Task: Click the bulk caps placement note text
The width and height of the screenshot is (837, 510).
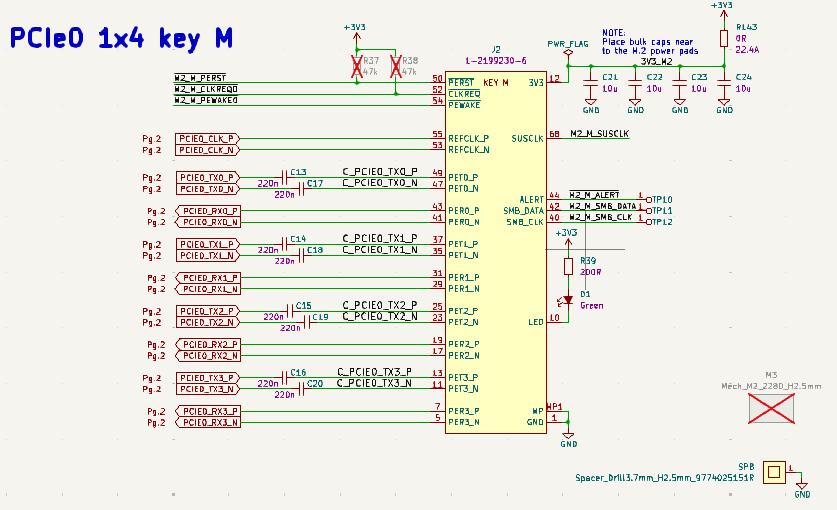Action: coord(650,42)
